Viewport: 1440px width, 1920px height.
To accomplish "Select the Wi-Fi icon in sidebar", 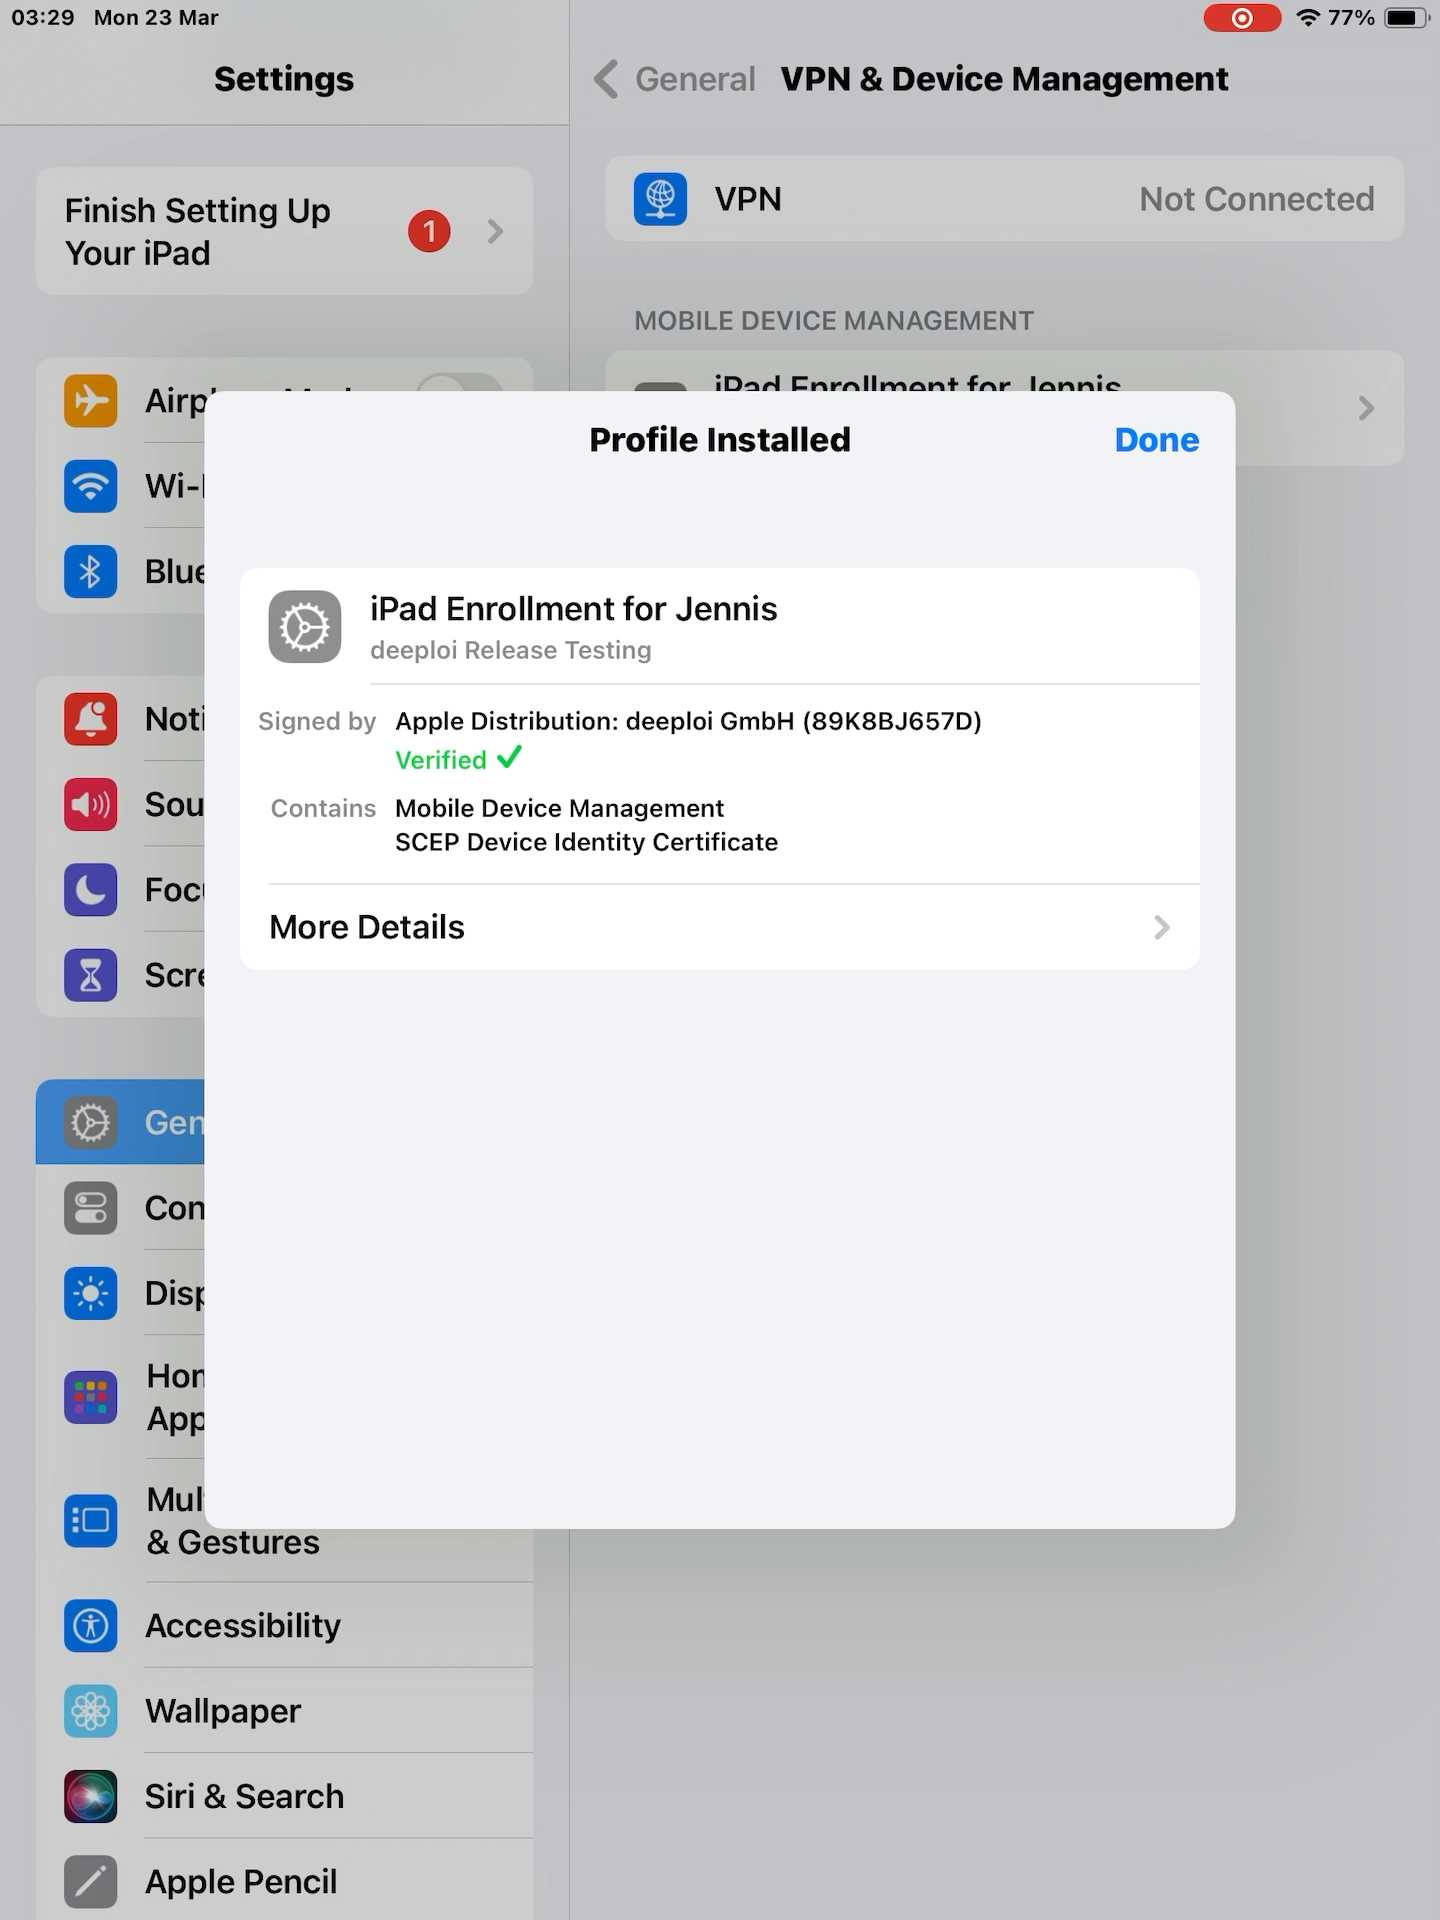I will pos(91,486).
